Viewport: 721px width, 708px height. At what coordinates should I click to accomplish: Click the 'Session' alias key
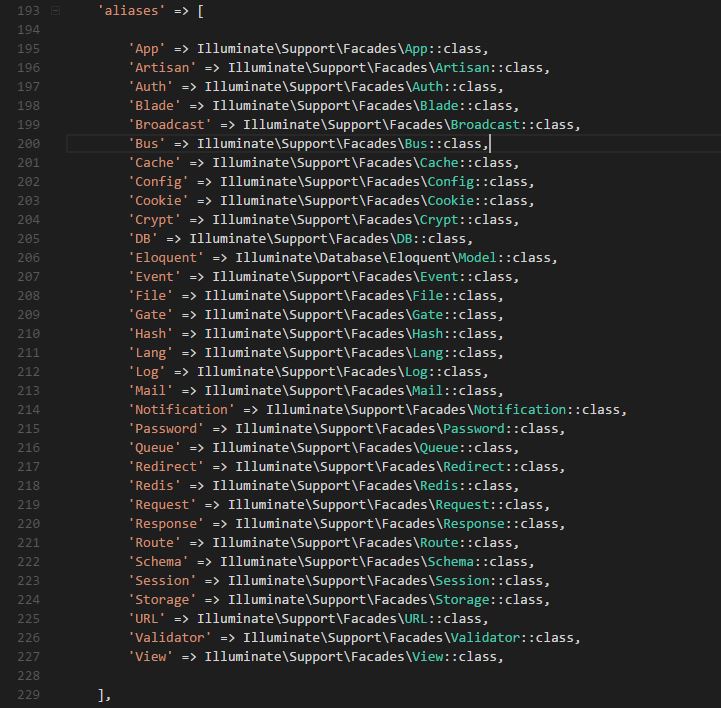[162, 581]
